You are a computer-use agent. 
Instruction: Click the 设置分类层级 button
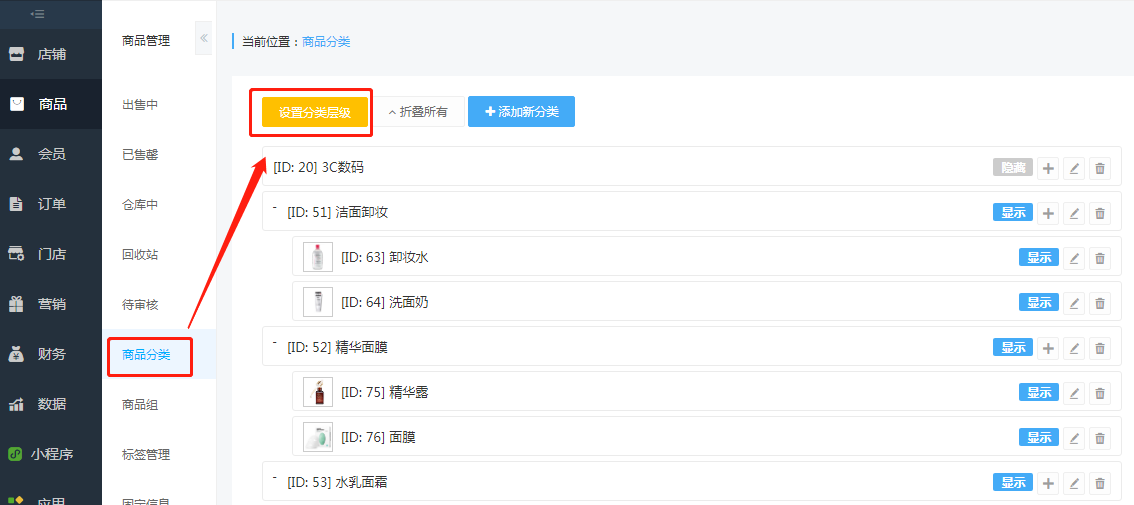315,112
